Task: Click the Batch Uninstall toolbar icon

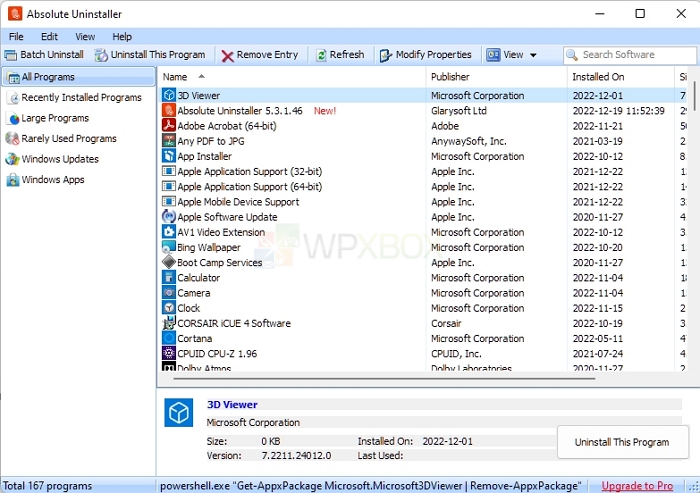Action: click(10, 55)
